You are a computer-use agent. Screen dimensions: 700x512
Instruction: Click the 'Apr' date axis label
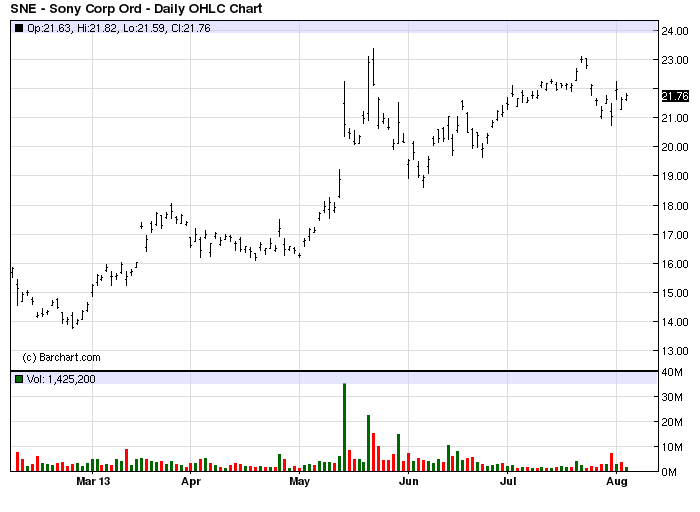(191, 482)
